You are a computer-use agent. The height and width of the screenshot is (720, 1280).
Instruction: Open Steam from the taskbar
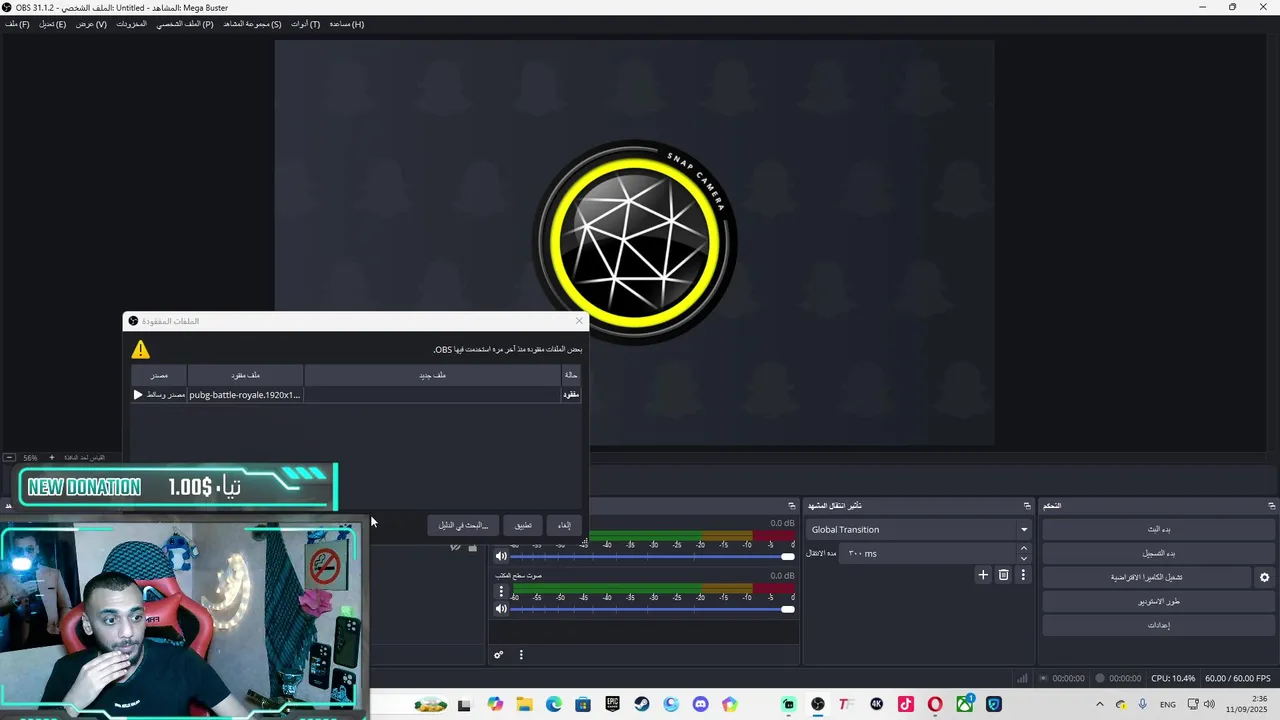pos(642,704)
